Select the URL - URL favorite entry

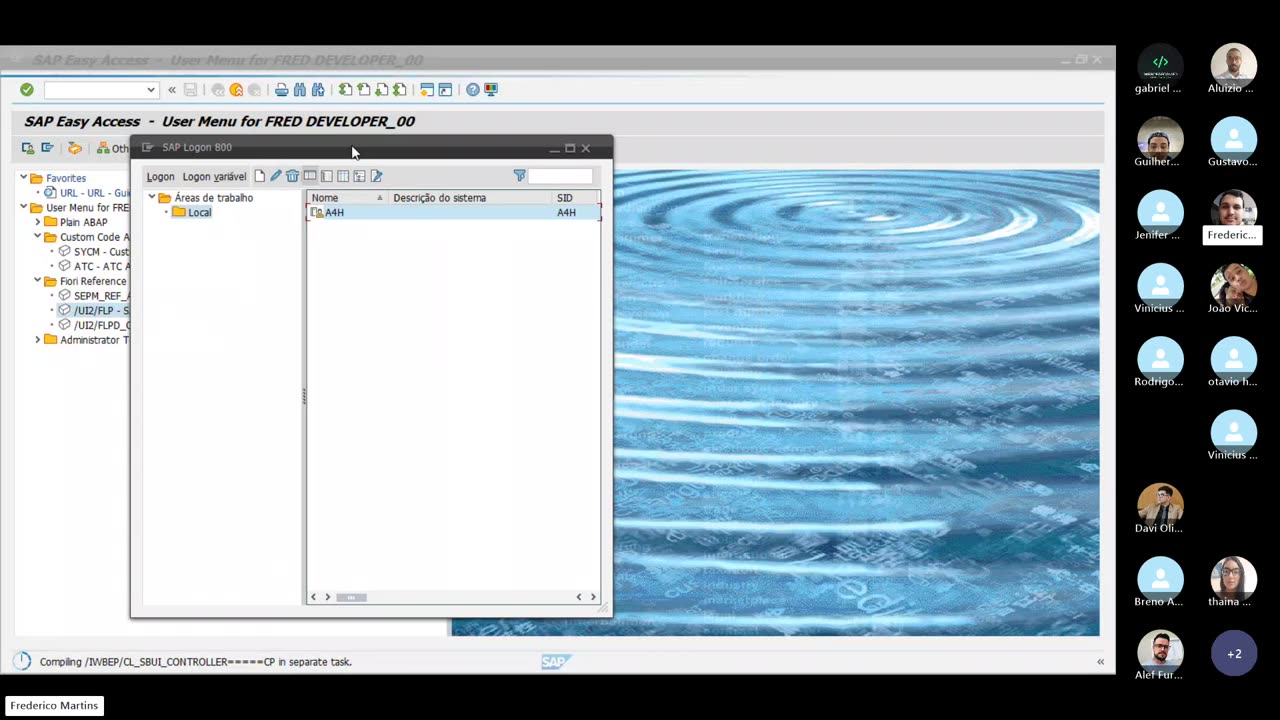point(95,193)
